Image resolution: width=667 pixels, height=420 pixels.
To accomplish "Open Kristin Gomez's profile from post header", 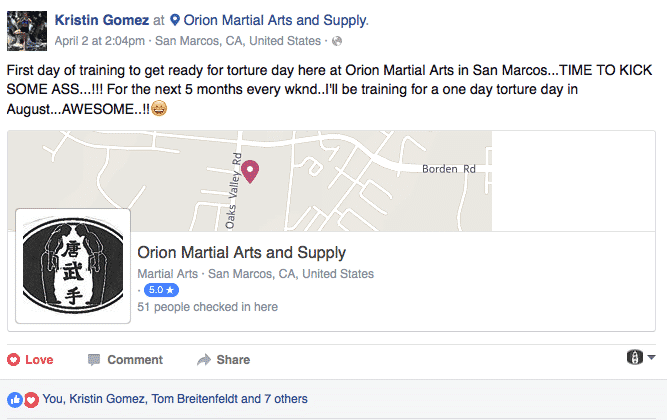I will [102, 20].
